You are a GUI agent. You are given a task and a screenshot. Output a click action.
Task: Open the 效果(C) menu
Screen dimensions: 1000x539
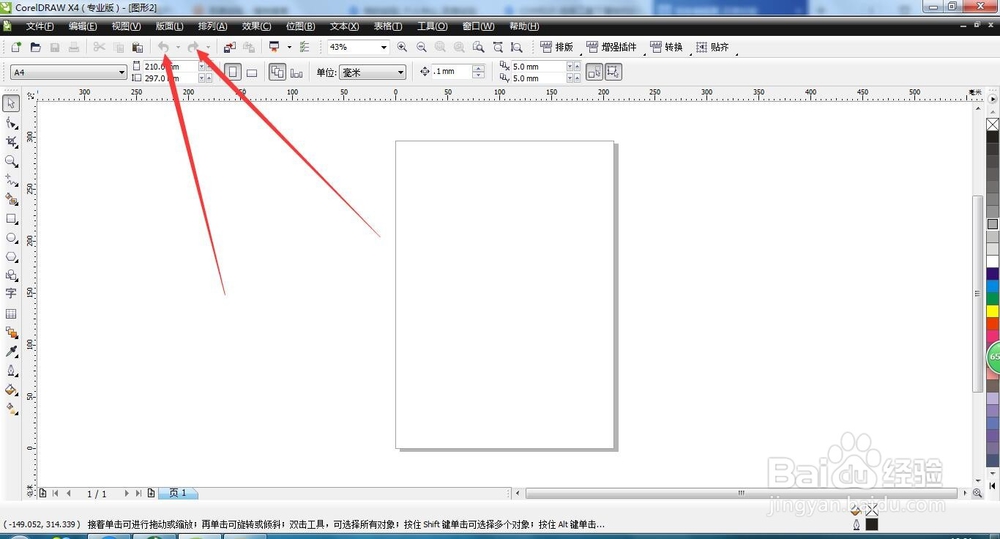click(x=256, y=26)
